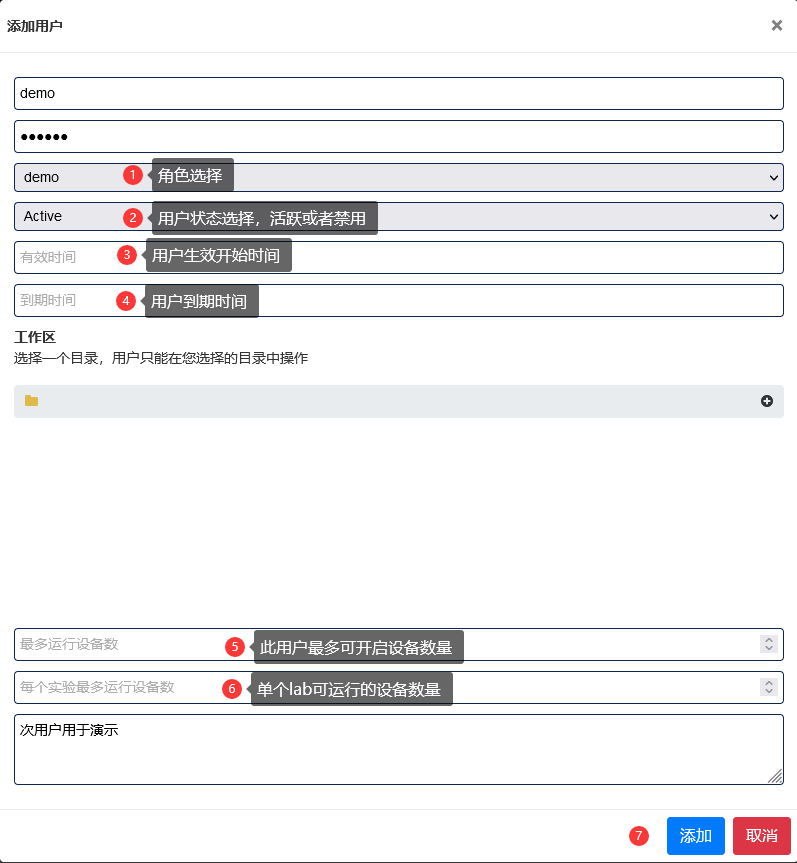Click the red badge numbered 2
This screenshot has width=797, height=863.
click(x=133, y=217)
